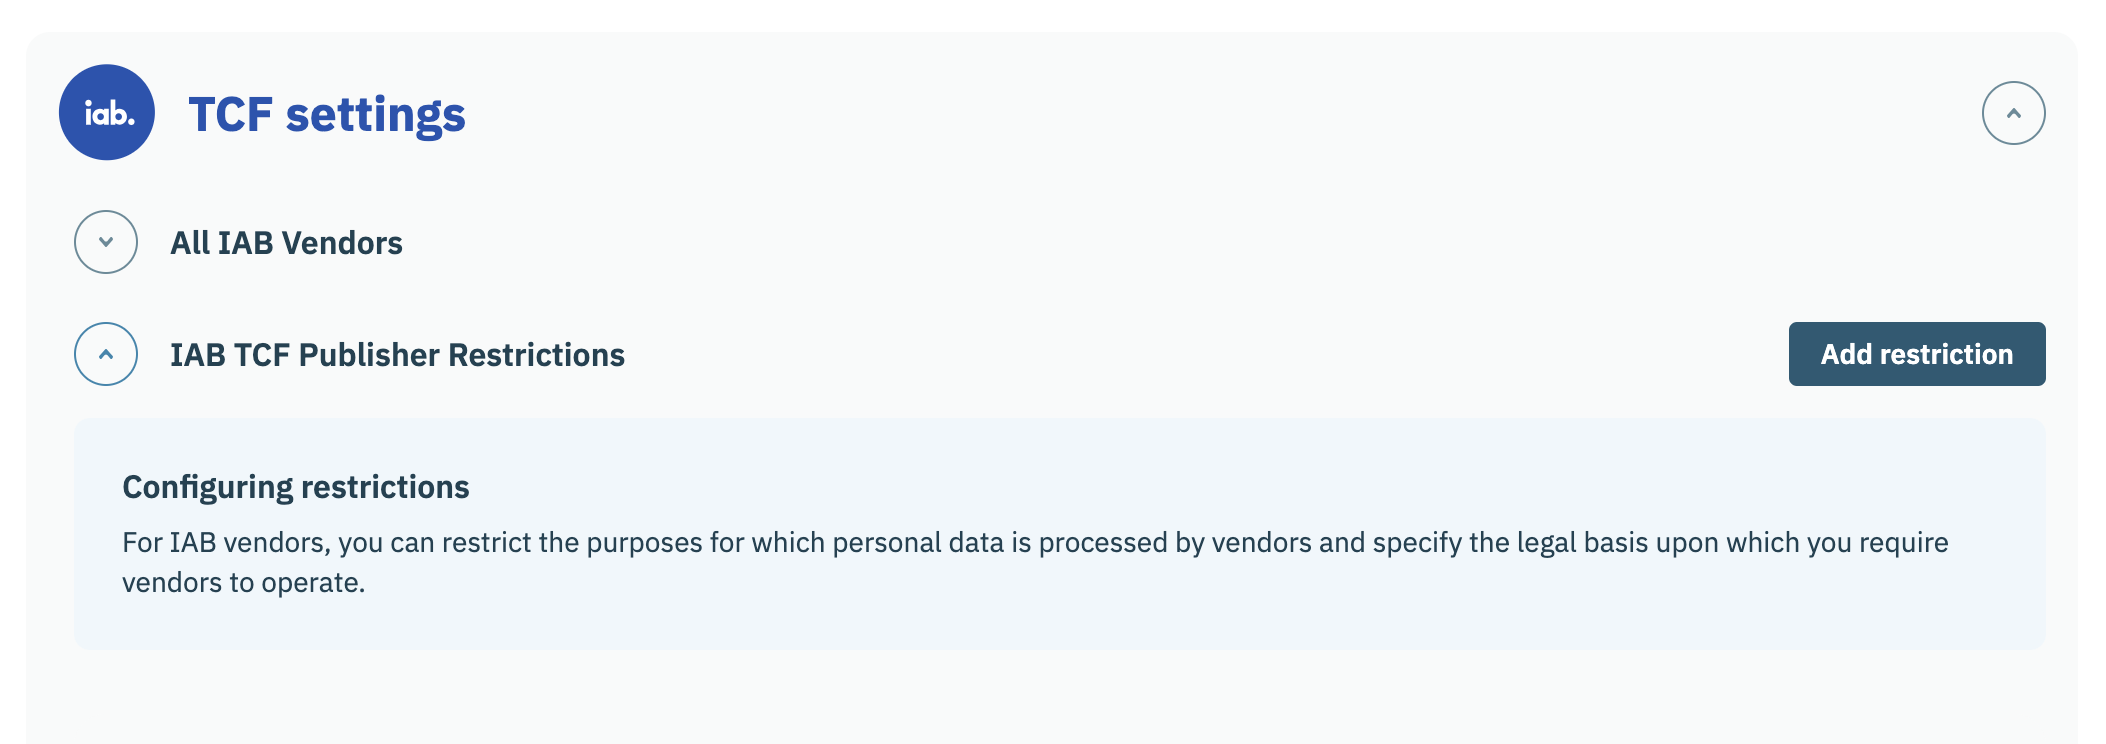Click the Configuring restrictions info box
Screen dimensions: 2106x744
[1059, 620]
